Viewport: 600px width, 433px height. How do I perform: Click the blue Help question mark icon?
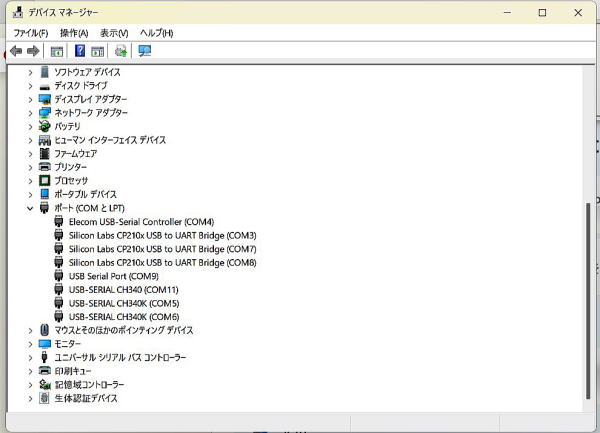click(80, 51)
